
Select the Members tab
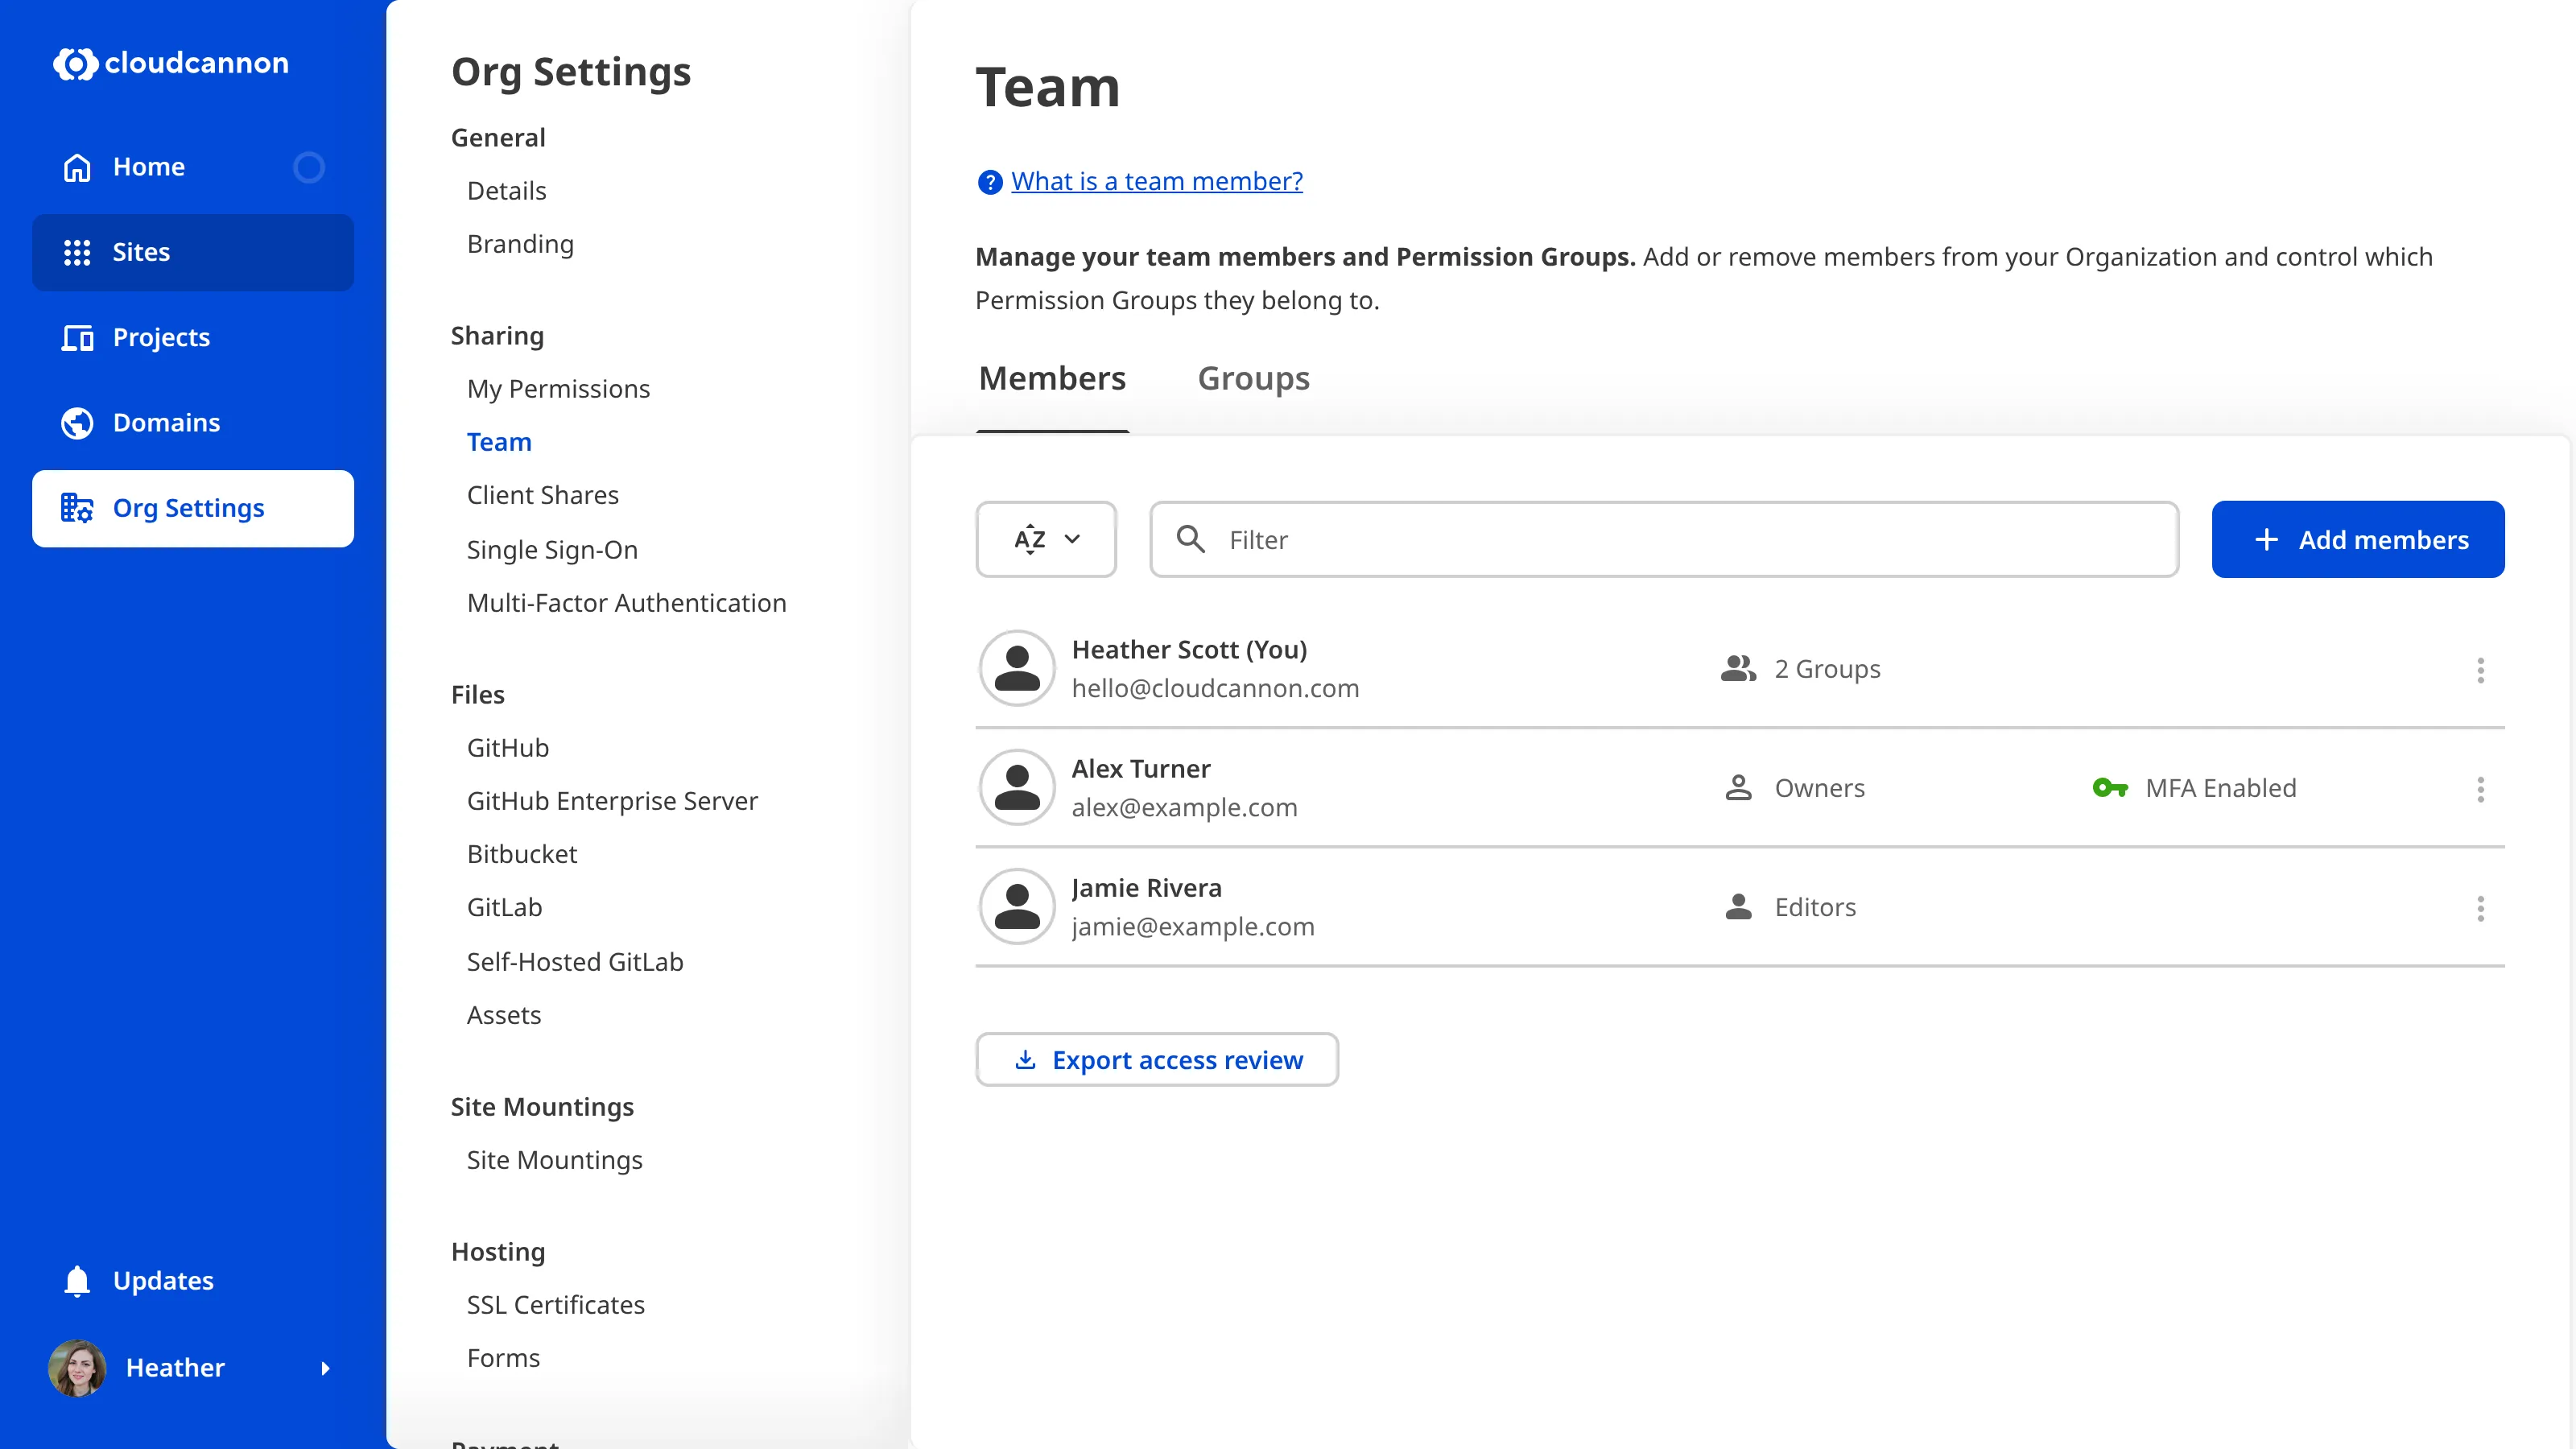click(1052, 379)
